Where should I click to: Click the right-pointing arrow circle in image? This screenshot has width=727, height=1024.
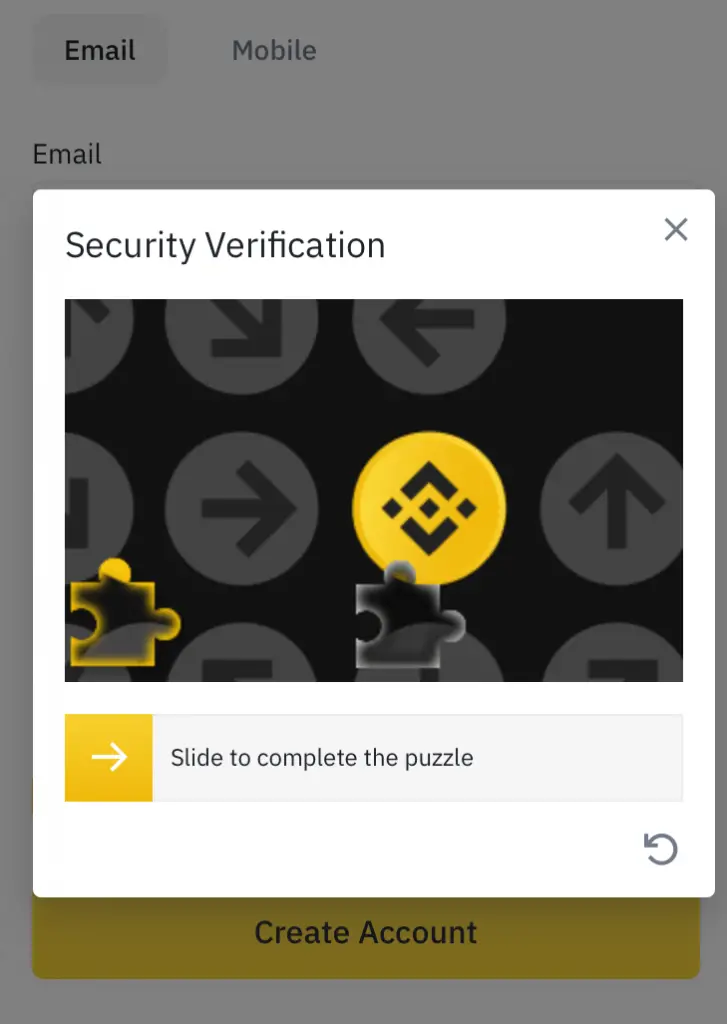click(242, 508)
